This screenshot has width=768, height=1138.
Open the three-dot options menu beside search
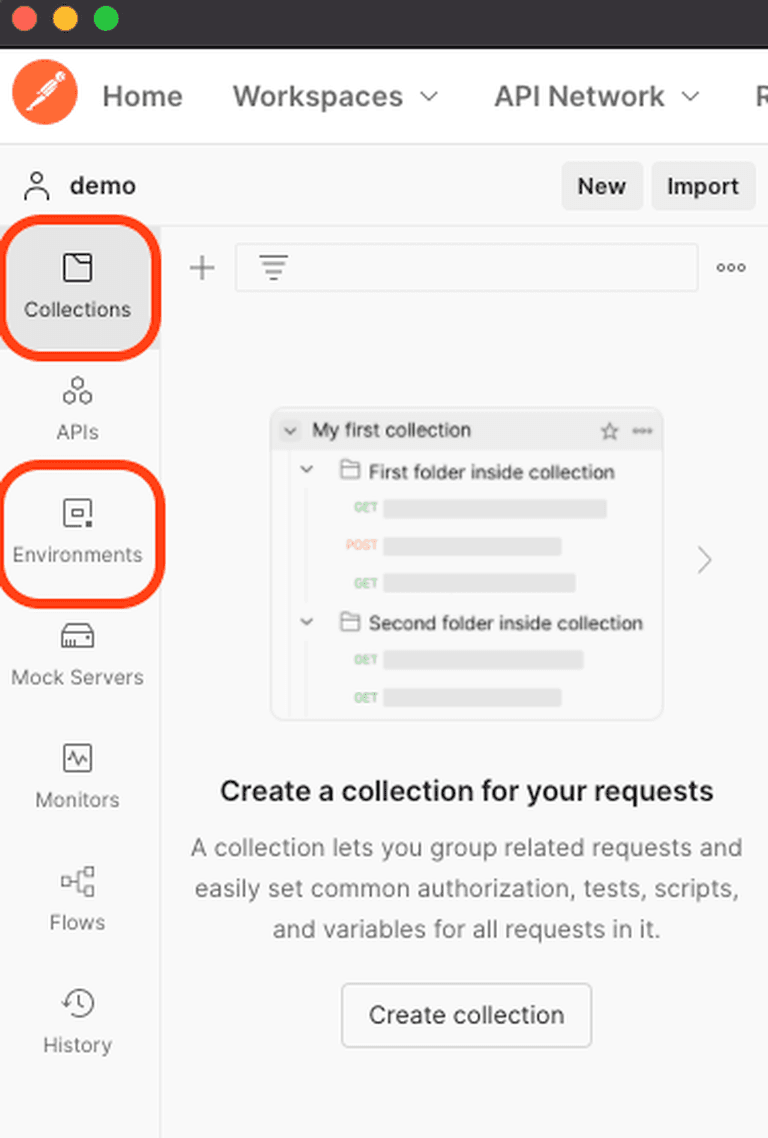click(x=731, y=268)
